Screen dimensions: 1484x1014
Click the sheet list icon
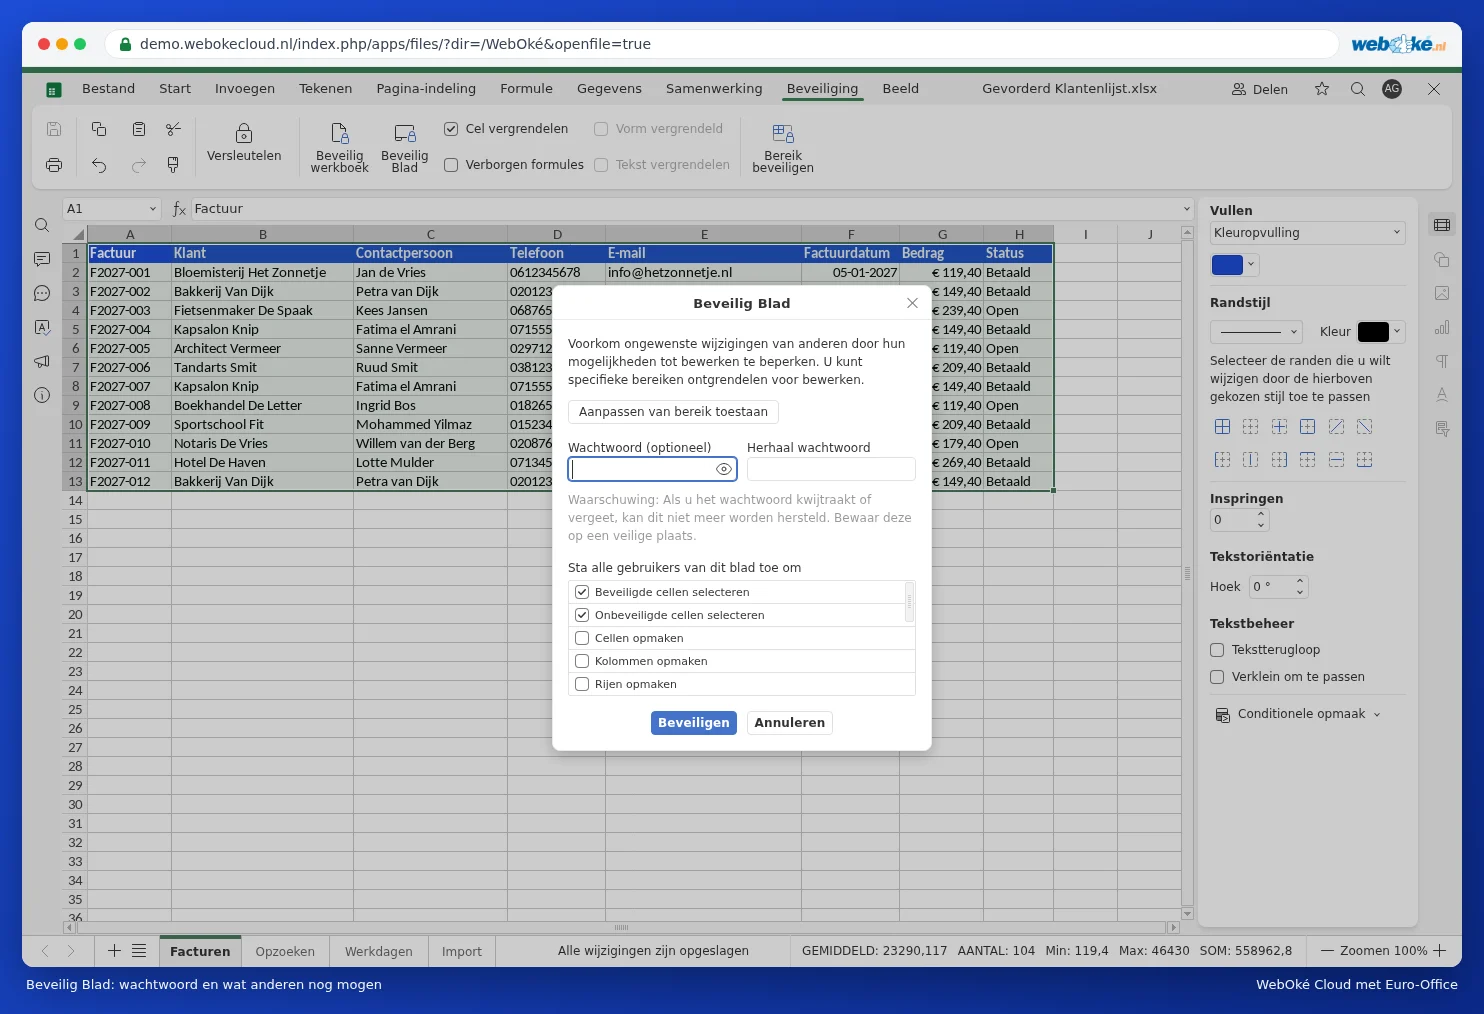[139, 950]
